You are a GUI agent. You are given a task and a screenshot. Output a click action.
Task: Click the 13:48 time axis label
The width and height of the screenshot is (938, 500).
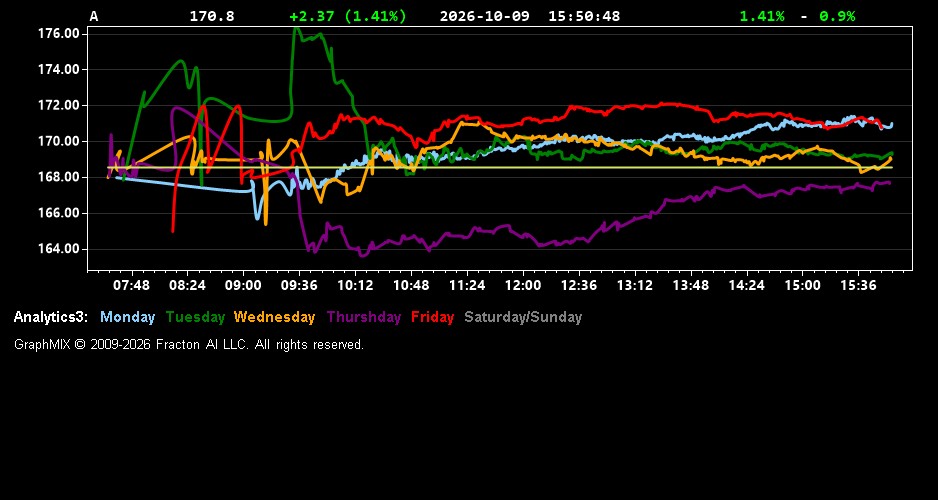tap(690, 285)
